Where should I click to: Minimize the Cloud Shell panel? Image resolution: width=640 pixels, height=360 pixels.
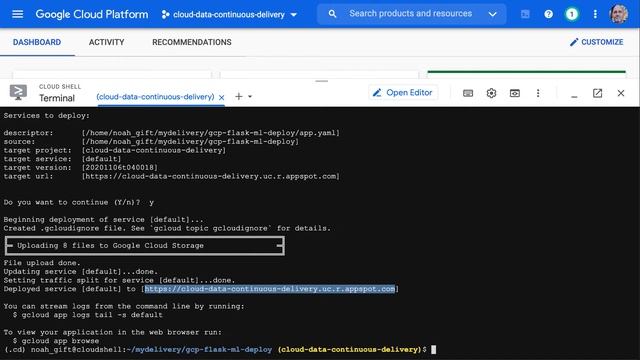coord(574,96)
